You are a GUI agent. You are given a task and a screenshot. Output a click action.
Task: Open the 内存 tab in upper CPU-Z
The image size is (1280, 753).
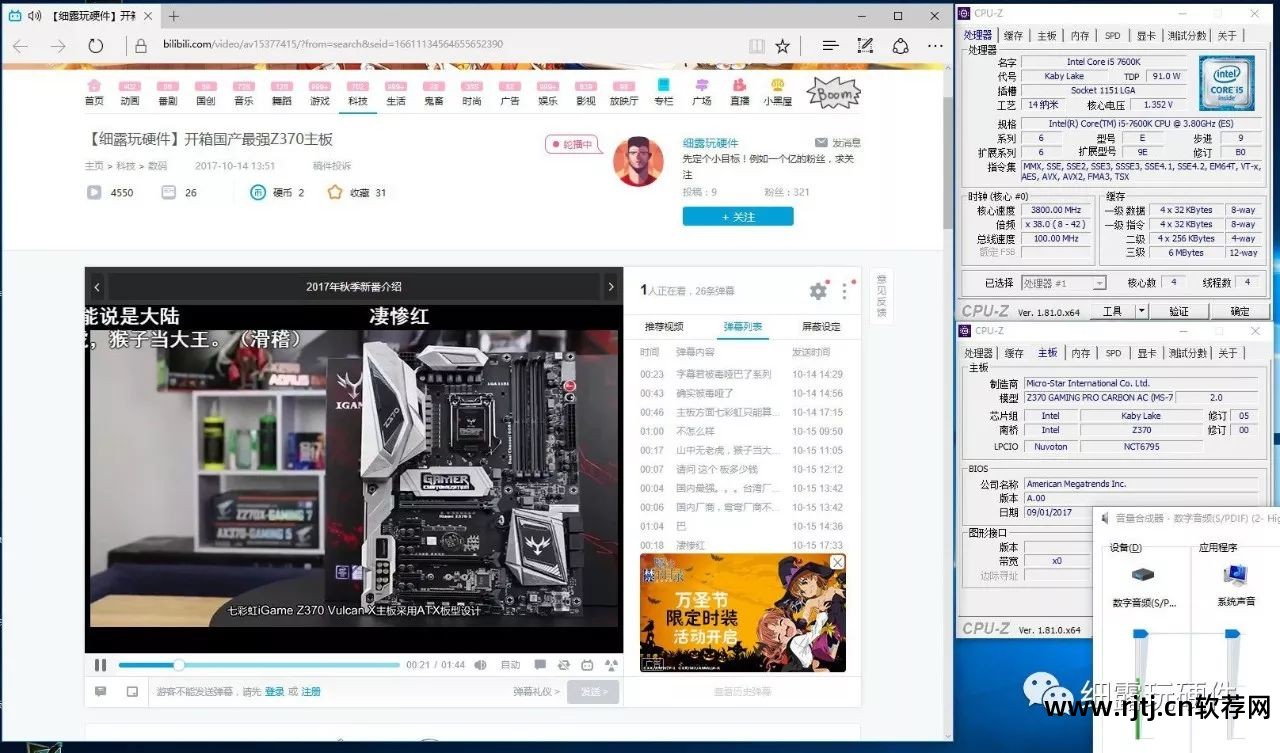(1080, 35)
